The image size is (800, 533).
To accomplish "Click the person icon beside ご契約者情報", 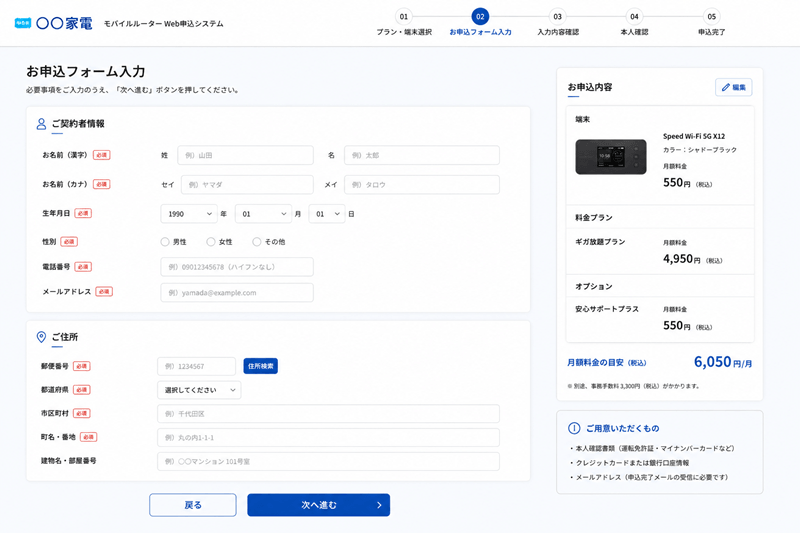I will (x=41, y=124).
